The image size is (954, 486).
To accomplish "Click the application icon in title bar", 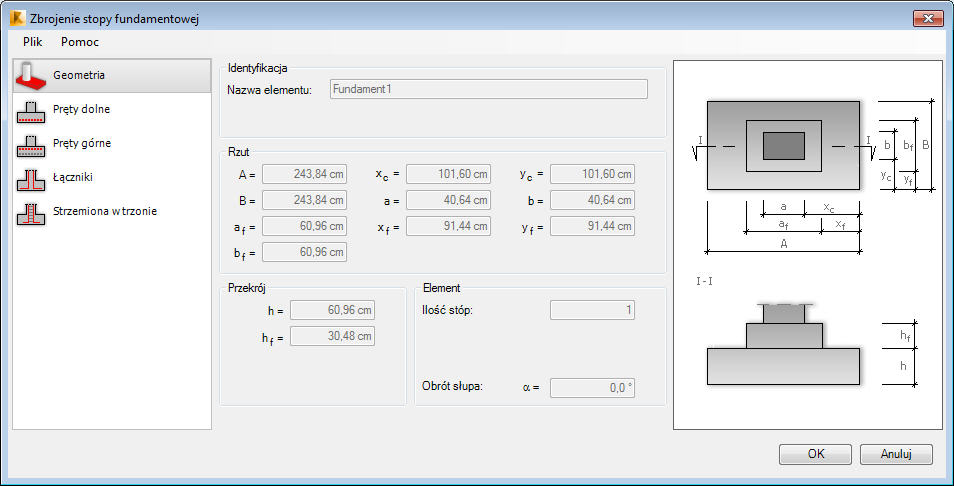I will click(16, 19).
